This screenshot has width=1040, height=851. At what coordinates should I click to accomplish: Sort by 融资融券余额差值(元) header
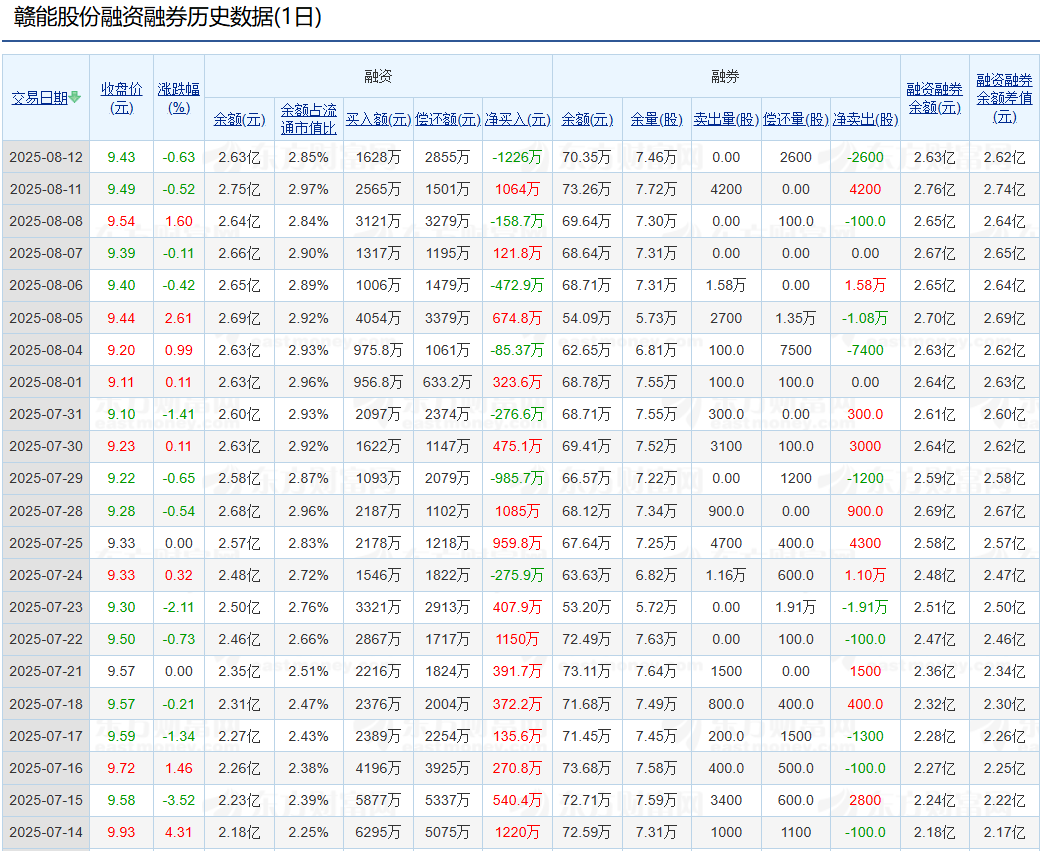pyautogui.click(x=1004, y=98)
